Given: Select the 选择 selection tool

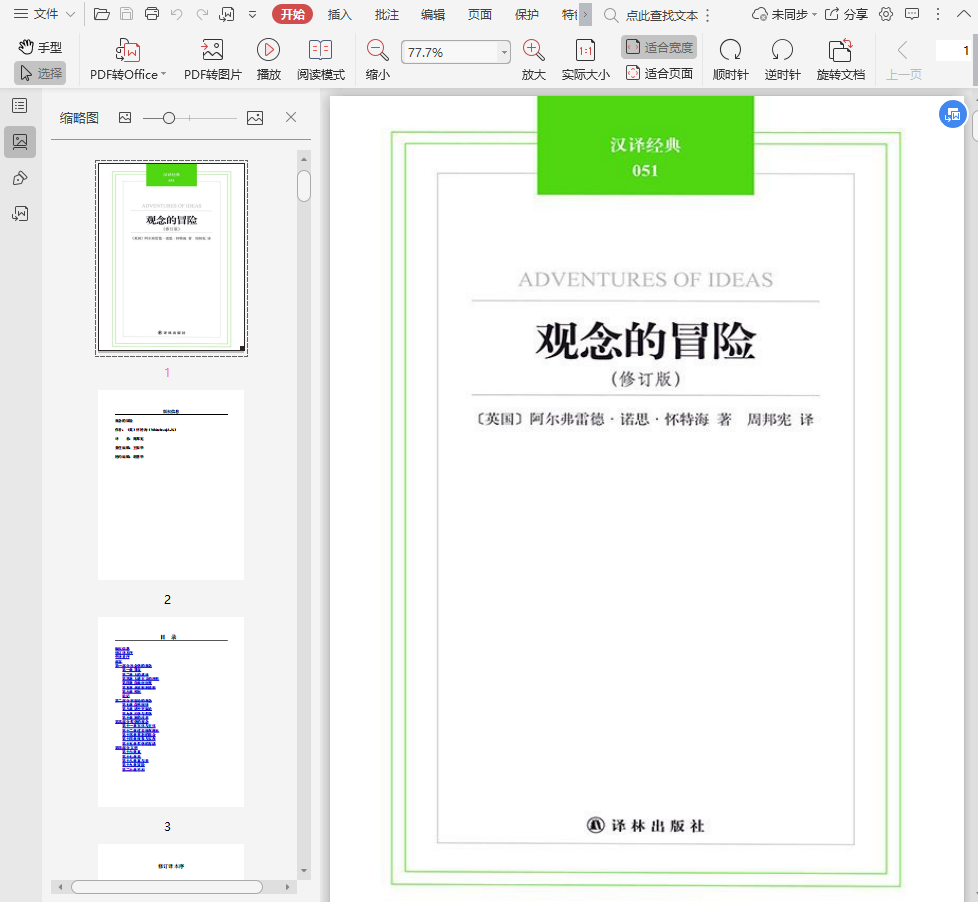Looking at the screenshot, I should click(40, 73).
